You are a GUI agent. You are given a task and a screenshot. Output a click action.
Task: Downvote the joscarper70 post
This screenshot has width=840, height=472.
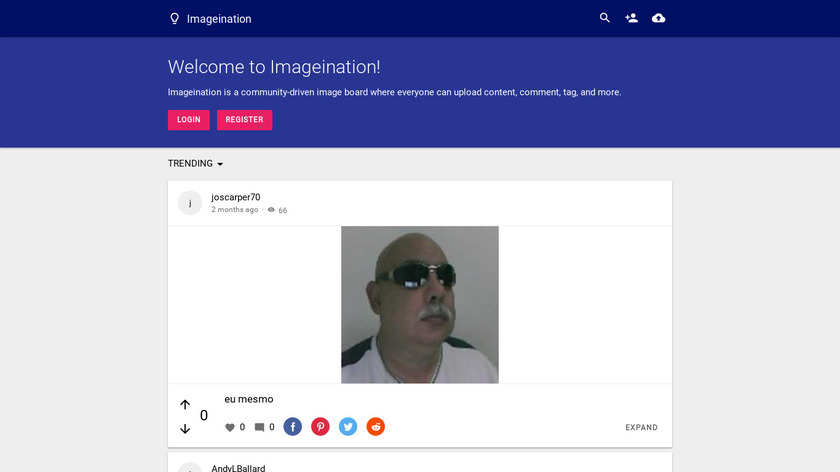point(185,429)
